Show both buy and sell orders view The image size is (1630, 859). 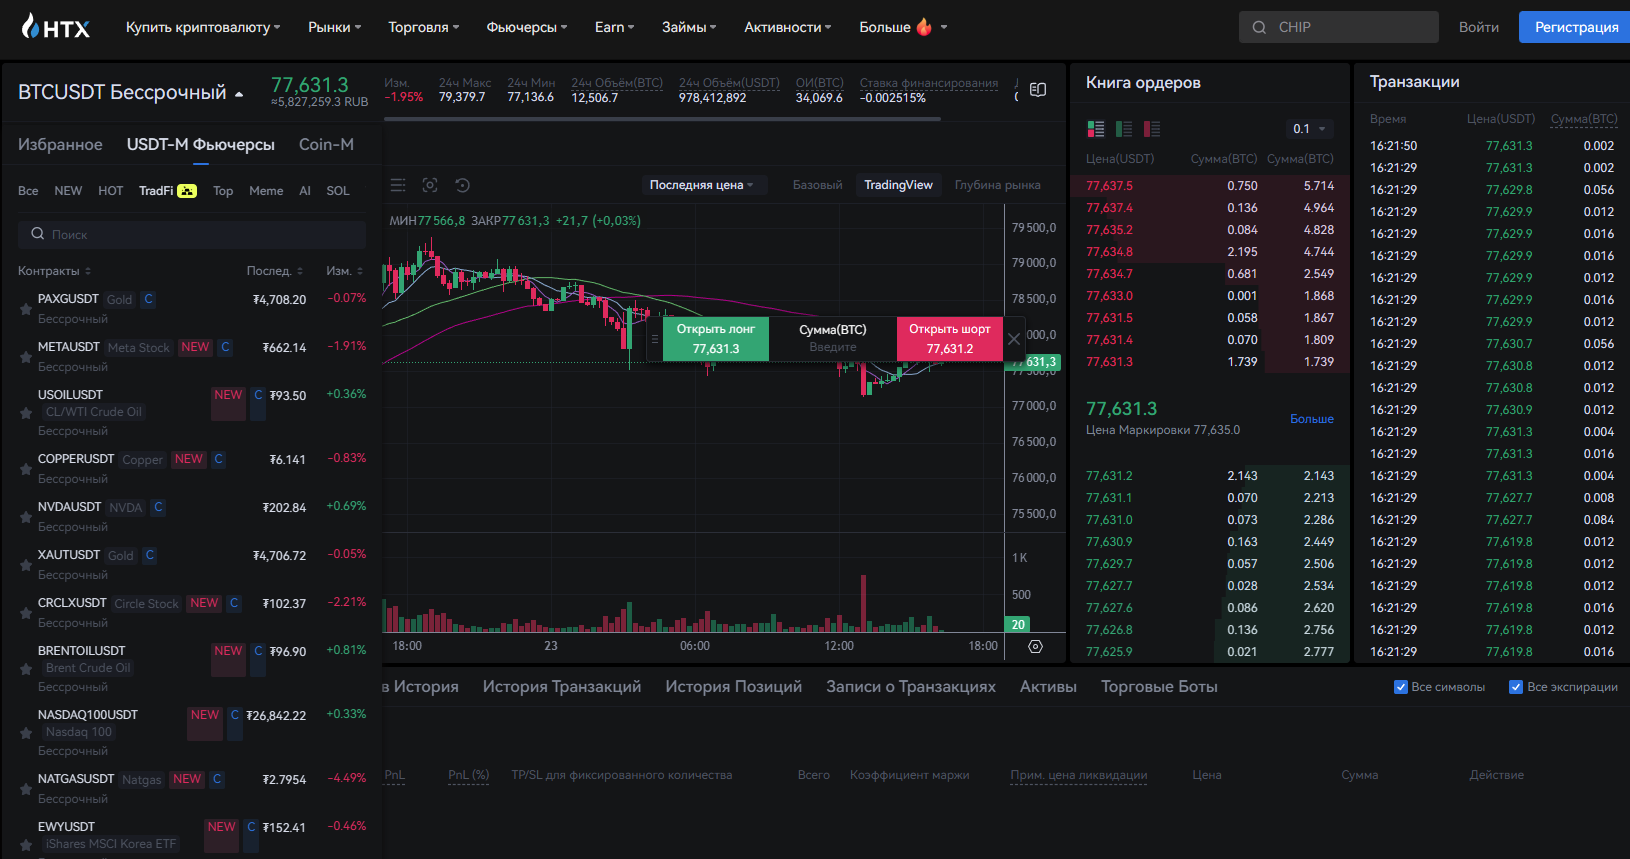[x=1096, y=129]
